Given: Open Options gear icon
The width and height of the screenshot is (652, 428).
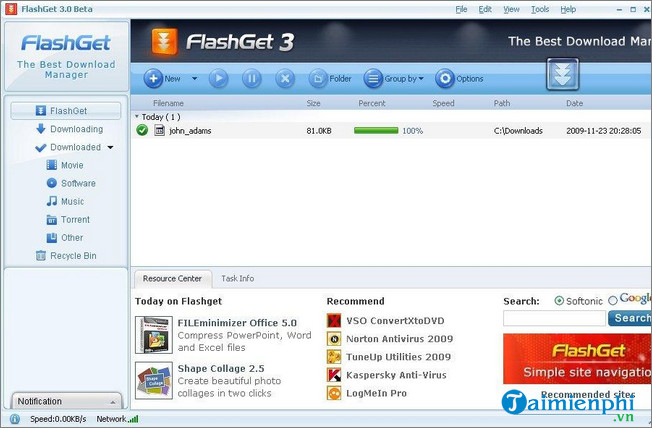Looking at the screenshot, I should 445,78.
